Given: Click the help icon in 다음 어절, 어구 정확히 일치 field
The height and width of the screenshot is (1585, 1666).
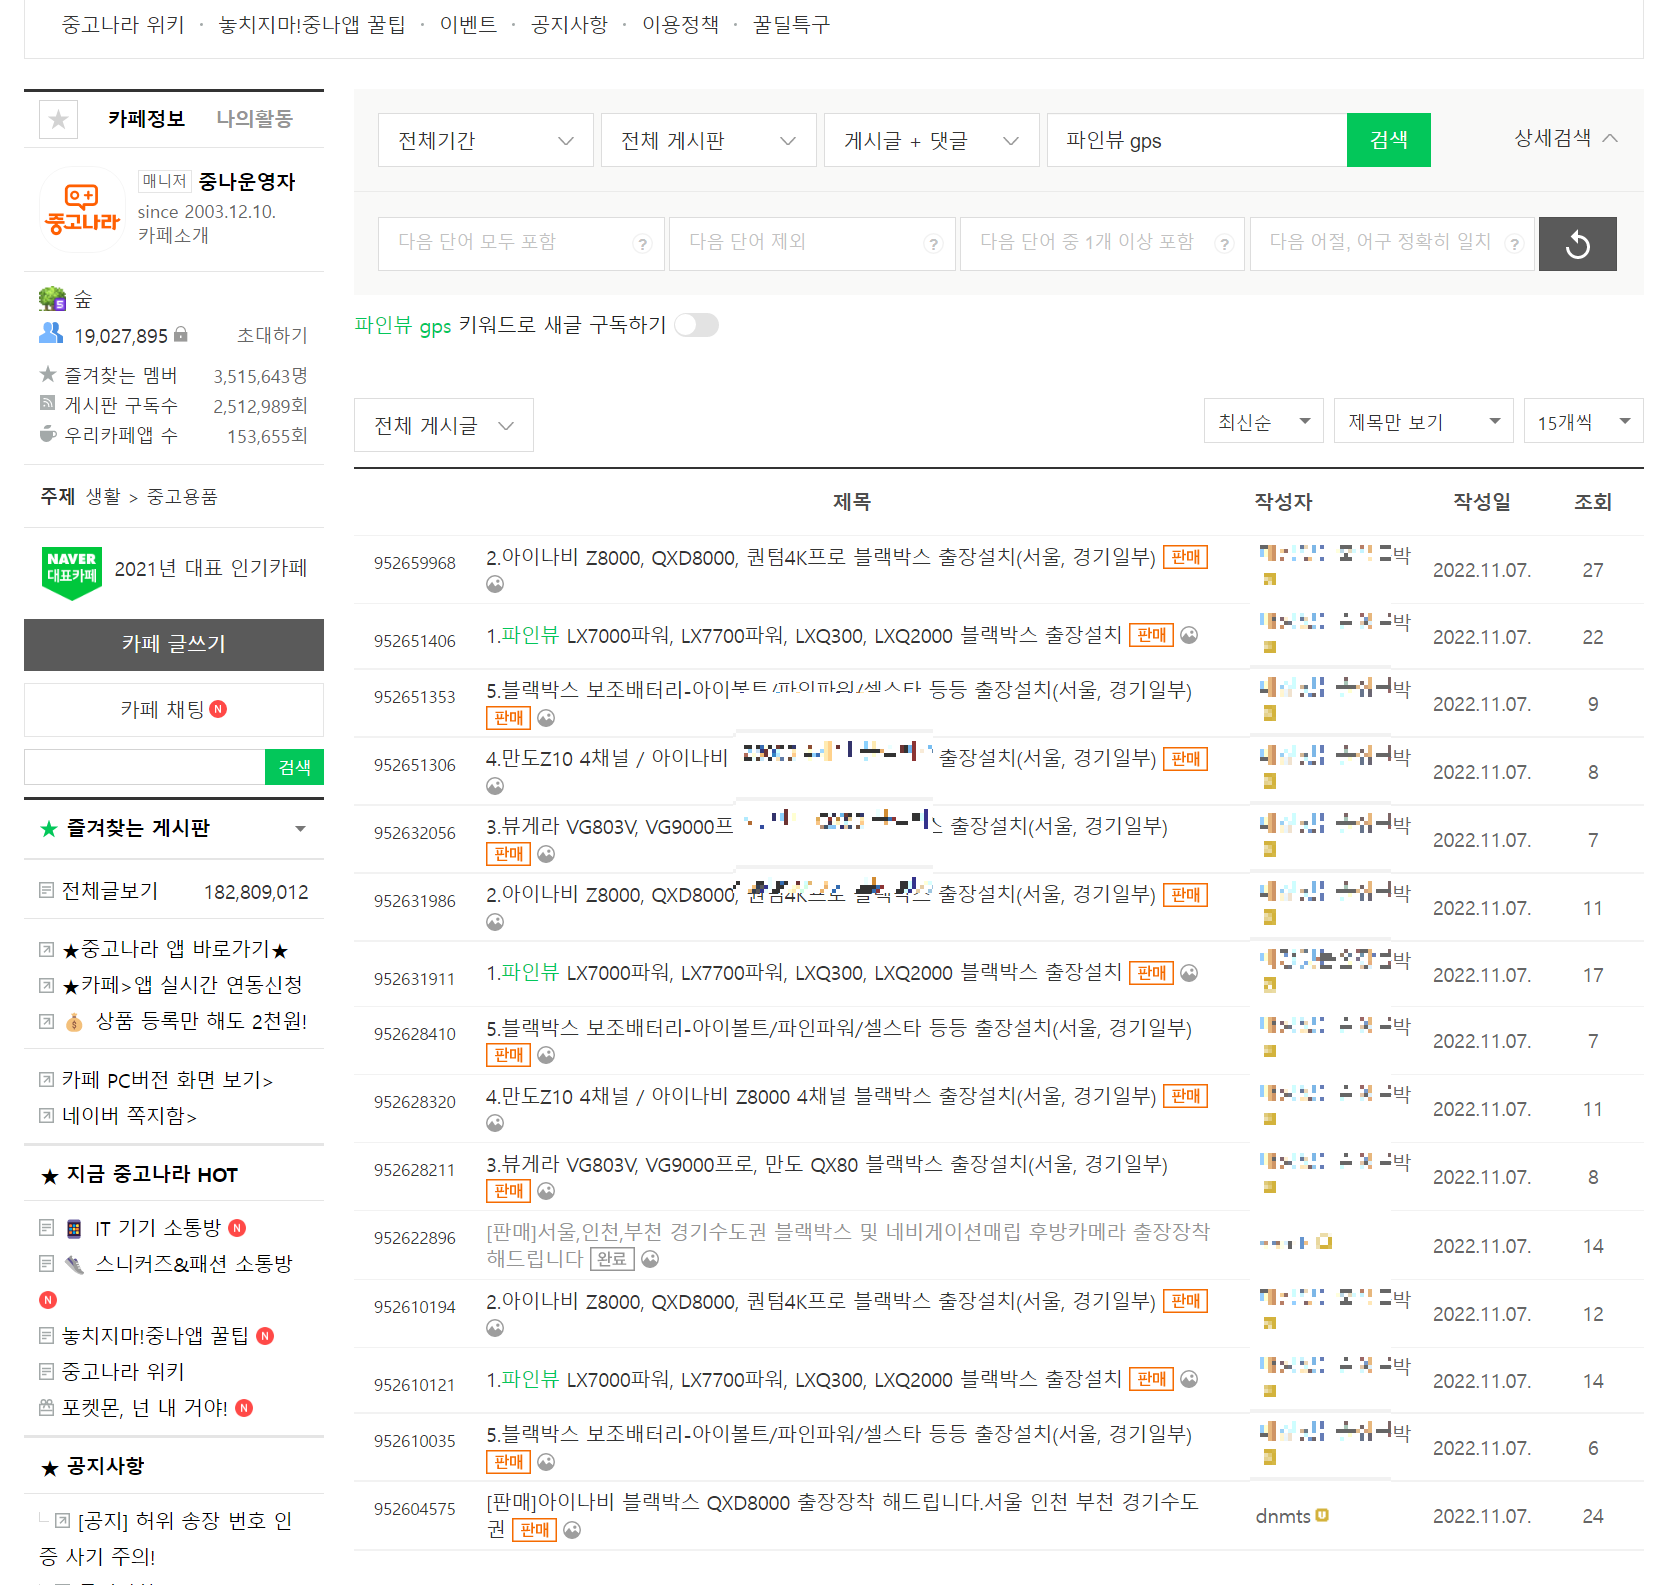Looking at the screenshot, I should (x=1514, y=244).
